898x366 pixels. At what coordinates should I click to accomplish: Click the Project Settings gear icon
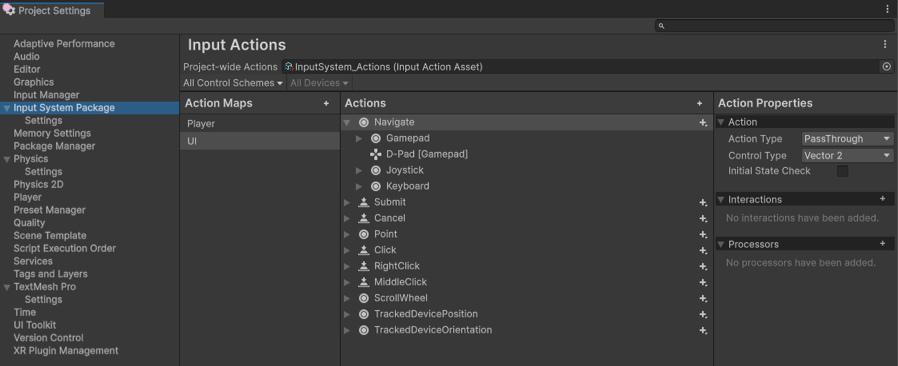click(x=9, y=10)
